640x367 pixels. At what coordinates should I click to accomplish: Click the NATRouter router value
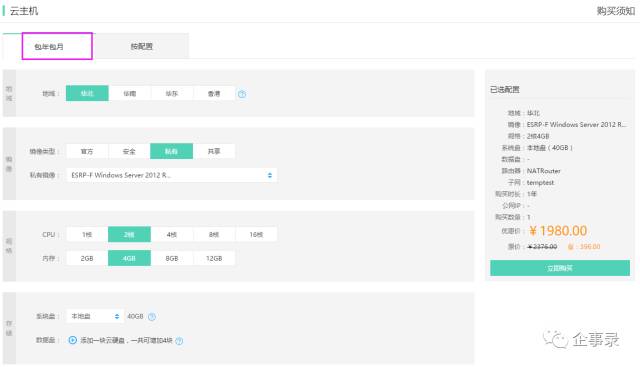[x=543, y=171]
